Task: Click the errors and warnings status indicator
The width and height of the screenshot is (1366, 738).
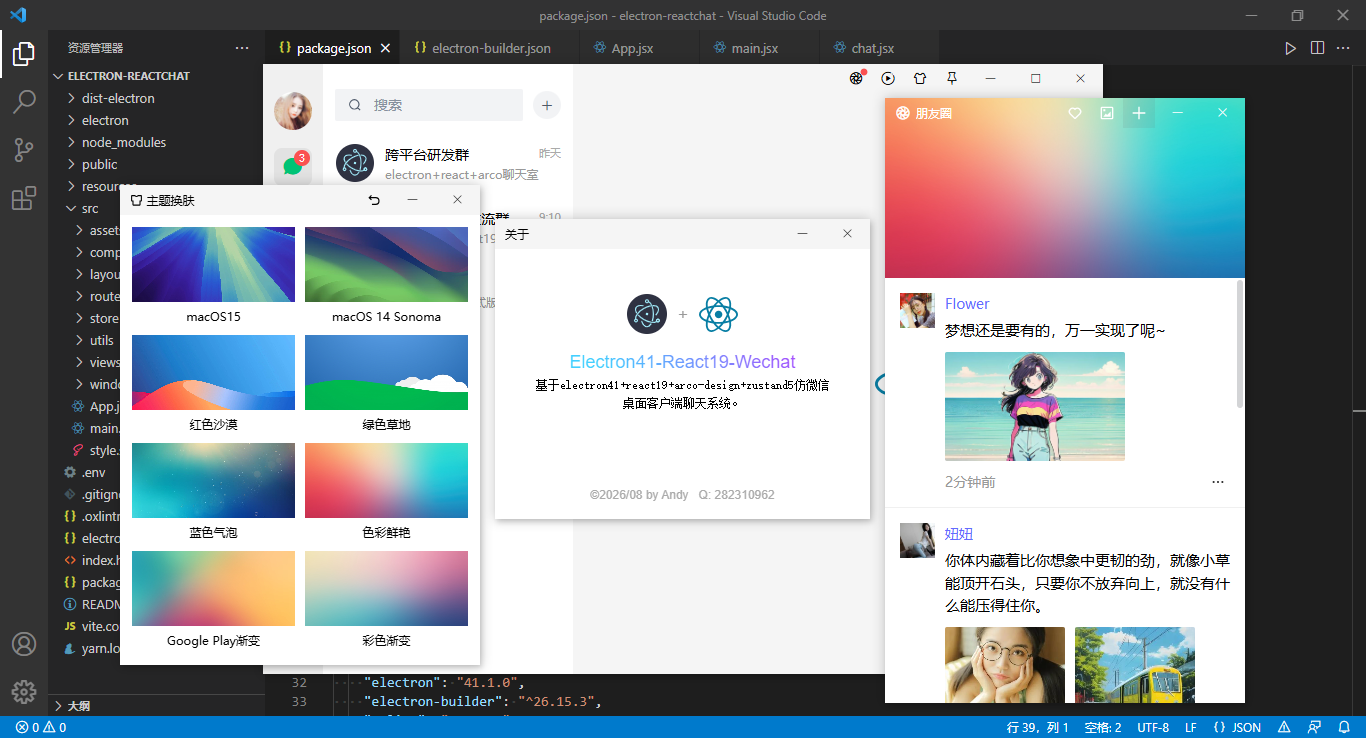Action: point(41,727)
